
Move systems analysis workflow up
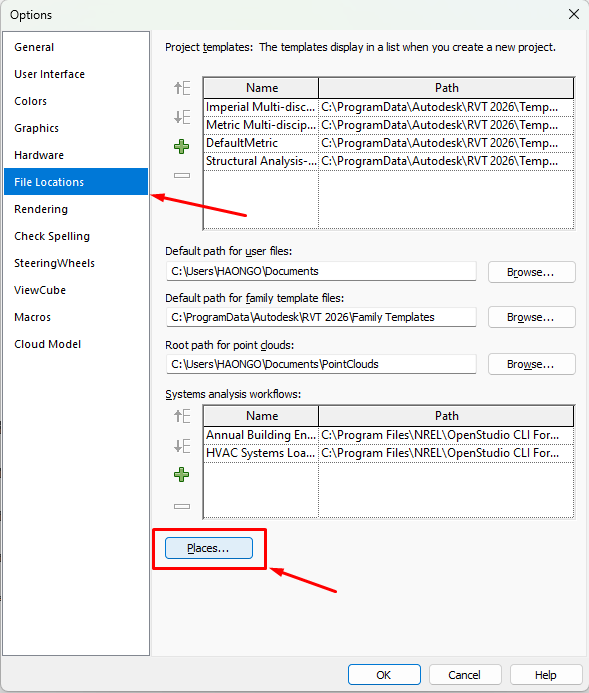(x=182, y=416)
